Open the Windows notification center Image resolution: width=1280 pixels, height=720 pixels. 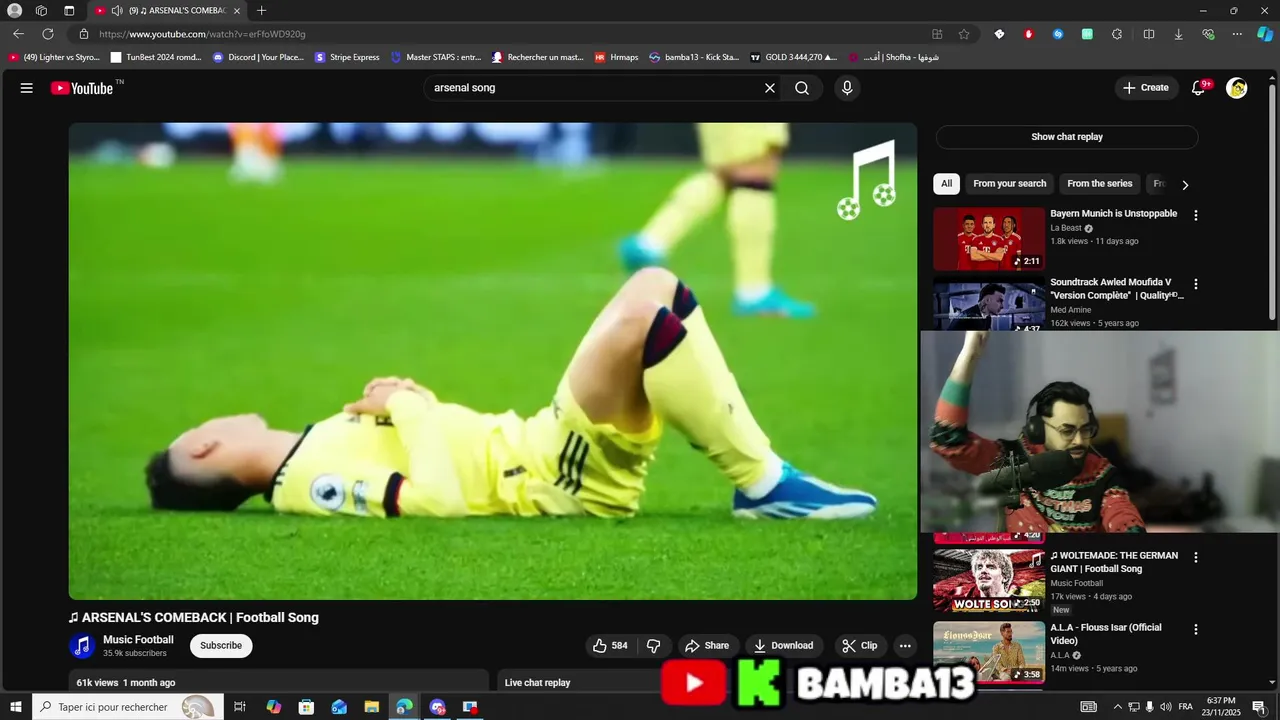coord(1259,707)
